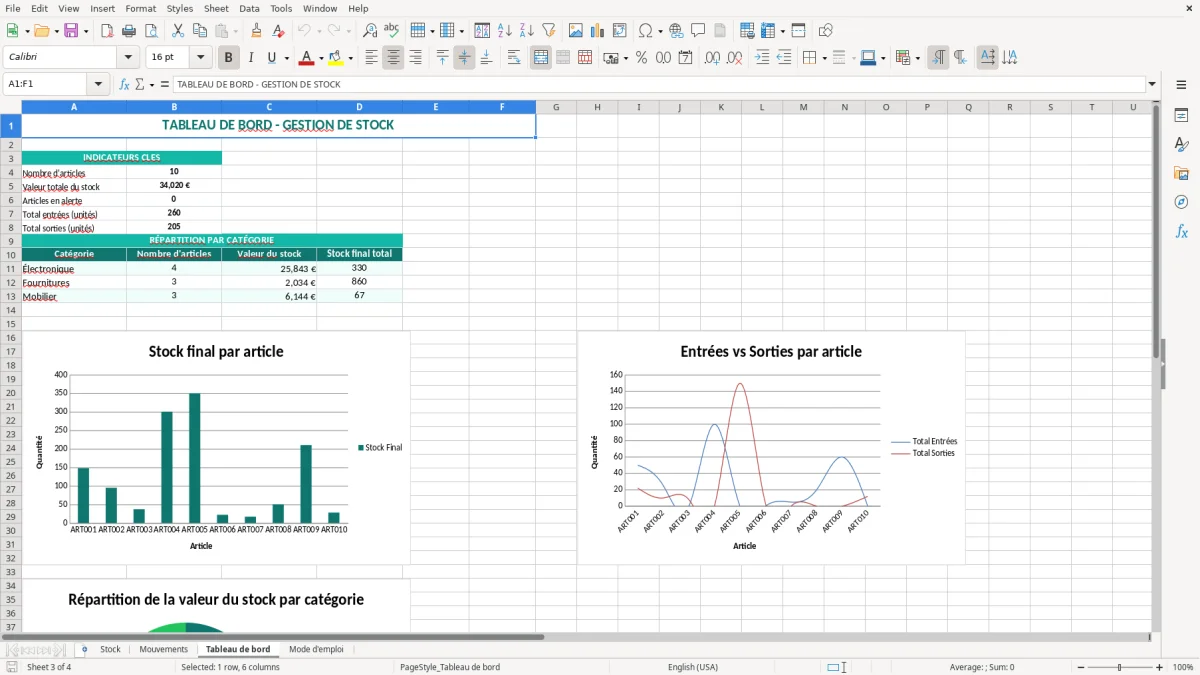
Task: Click the 100% zoom level text
Action: click(x=1182, y=667)
